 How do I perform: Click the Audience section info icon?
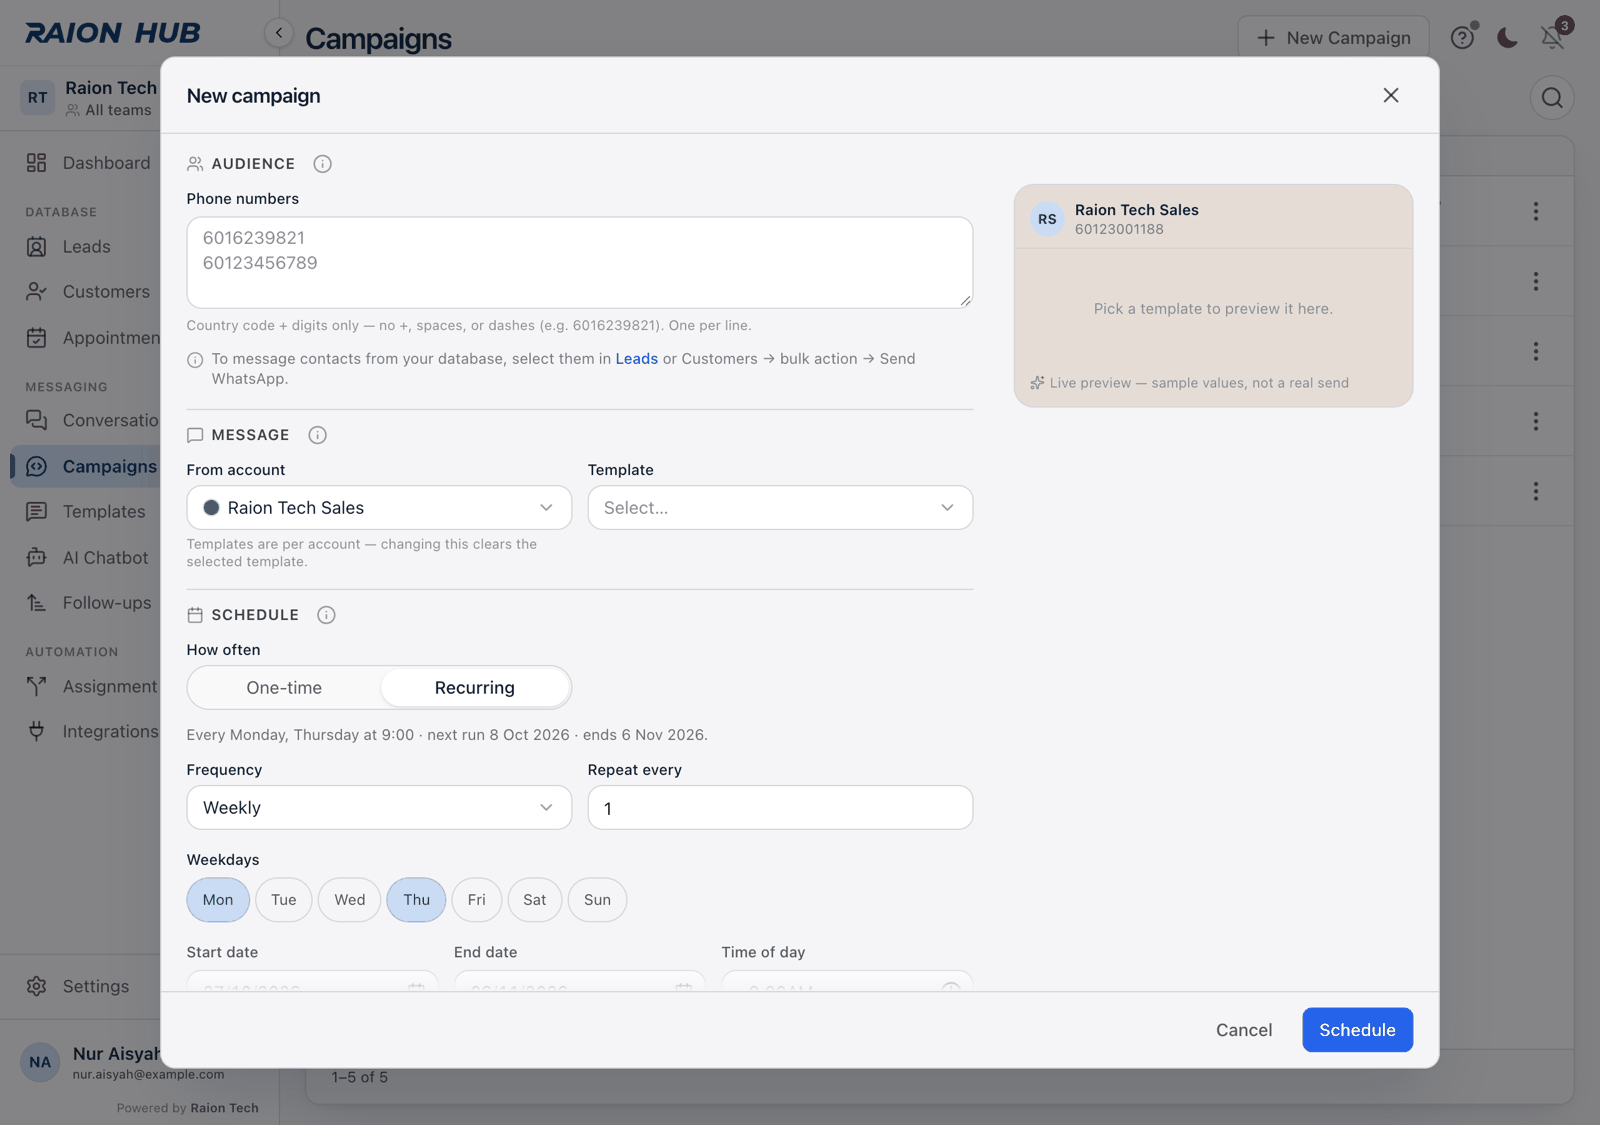point(322,164)
